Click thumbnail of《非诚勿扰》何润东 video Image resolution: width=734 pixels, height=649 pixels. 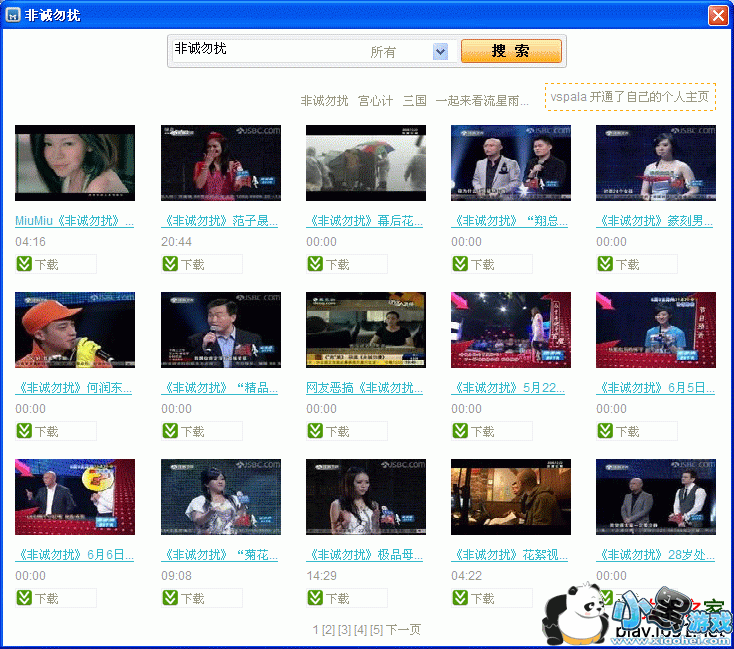pyautogui.click(x=75, y=330)
